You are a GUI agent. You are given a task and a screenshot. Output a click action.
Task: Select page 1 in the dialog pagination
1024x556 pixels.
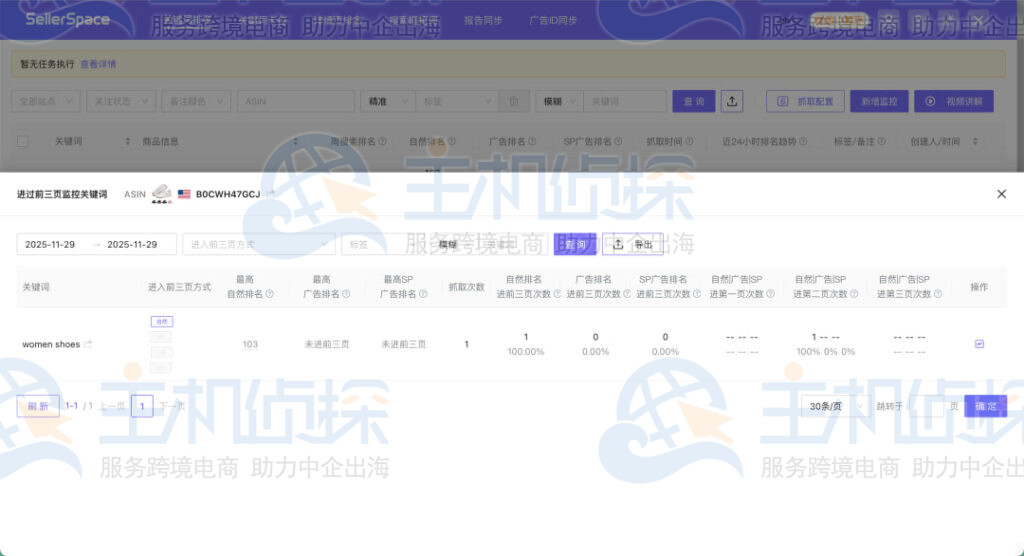pyautogui.click(x=142, y=406)
